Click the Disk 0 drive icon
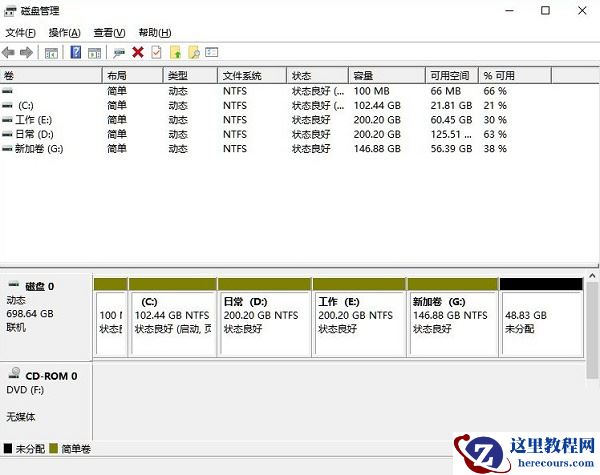This screenshot has height=475, width=600. coord(14,284)
